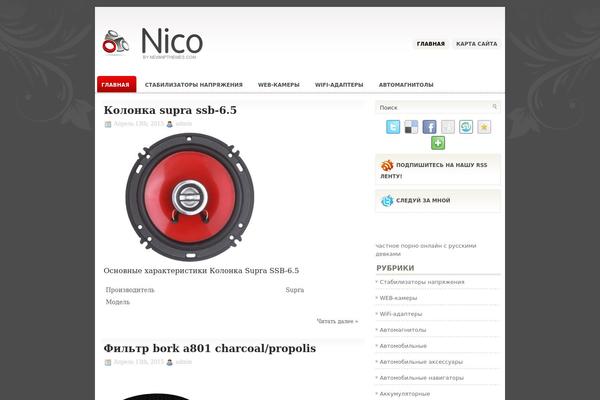Share via the Facebook icon
Image resolution: width=600 pixels, height=400 pixels.
[429, 127]
